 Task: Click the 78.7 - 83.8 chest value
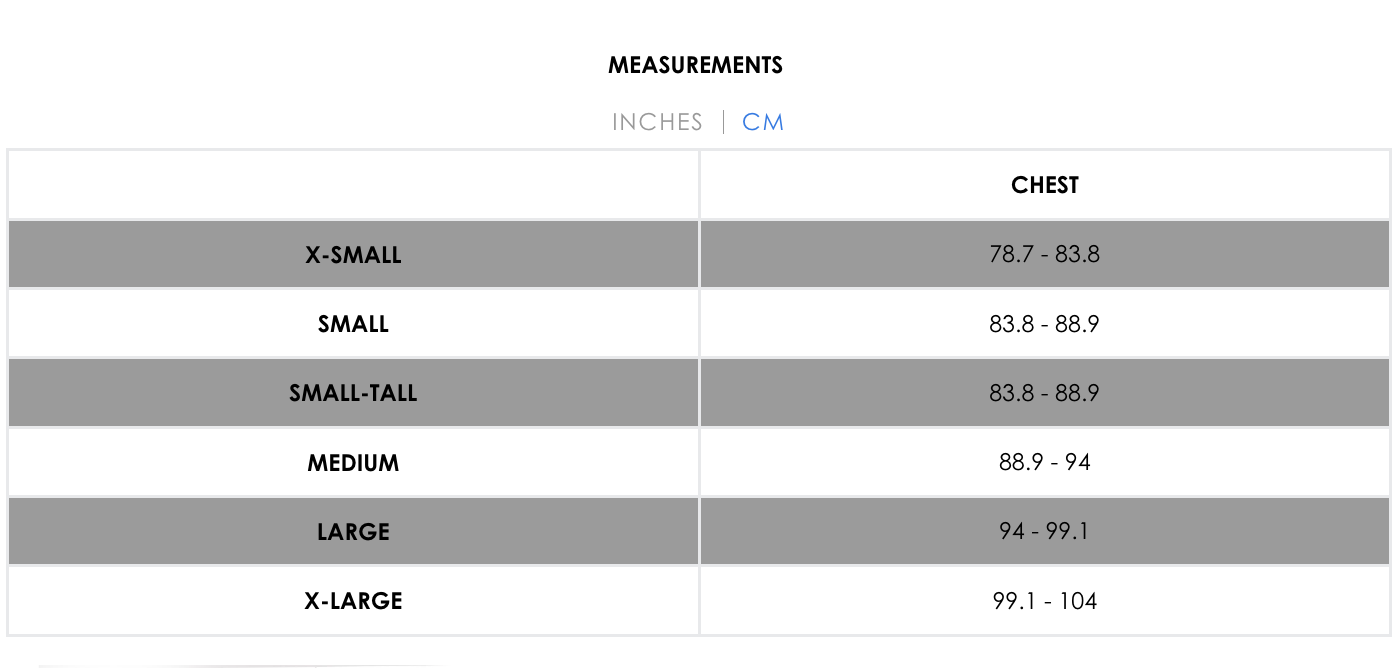tap(1045, 254)
